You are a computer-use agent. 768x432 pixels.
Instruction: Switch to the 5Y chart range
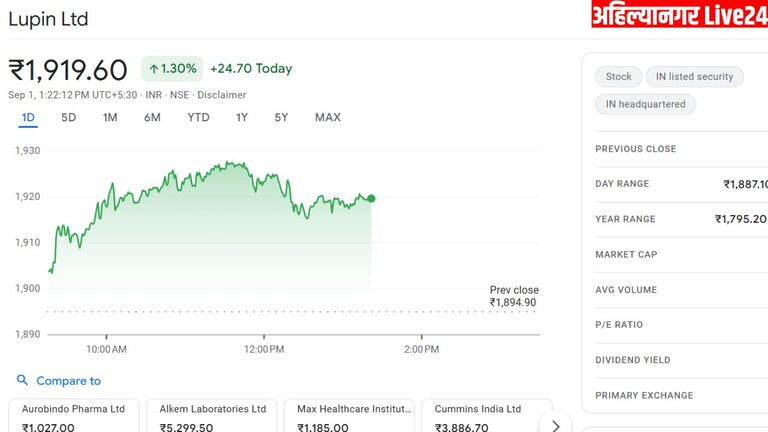[281, 117]
